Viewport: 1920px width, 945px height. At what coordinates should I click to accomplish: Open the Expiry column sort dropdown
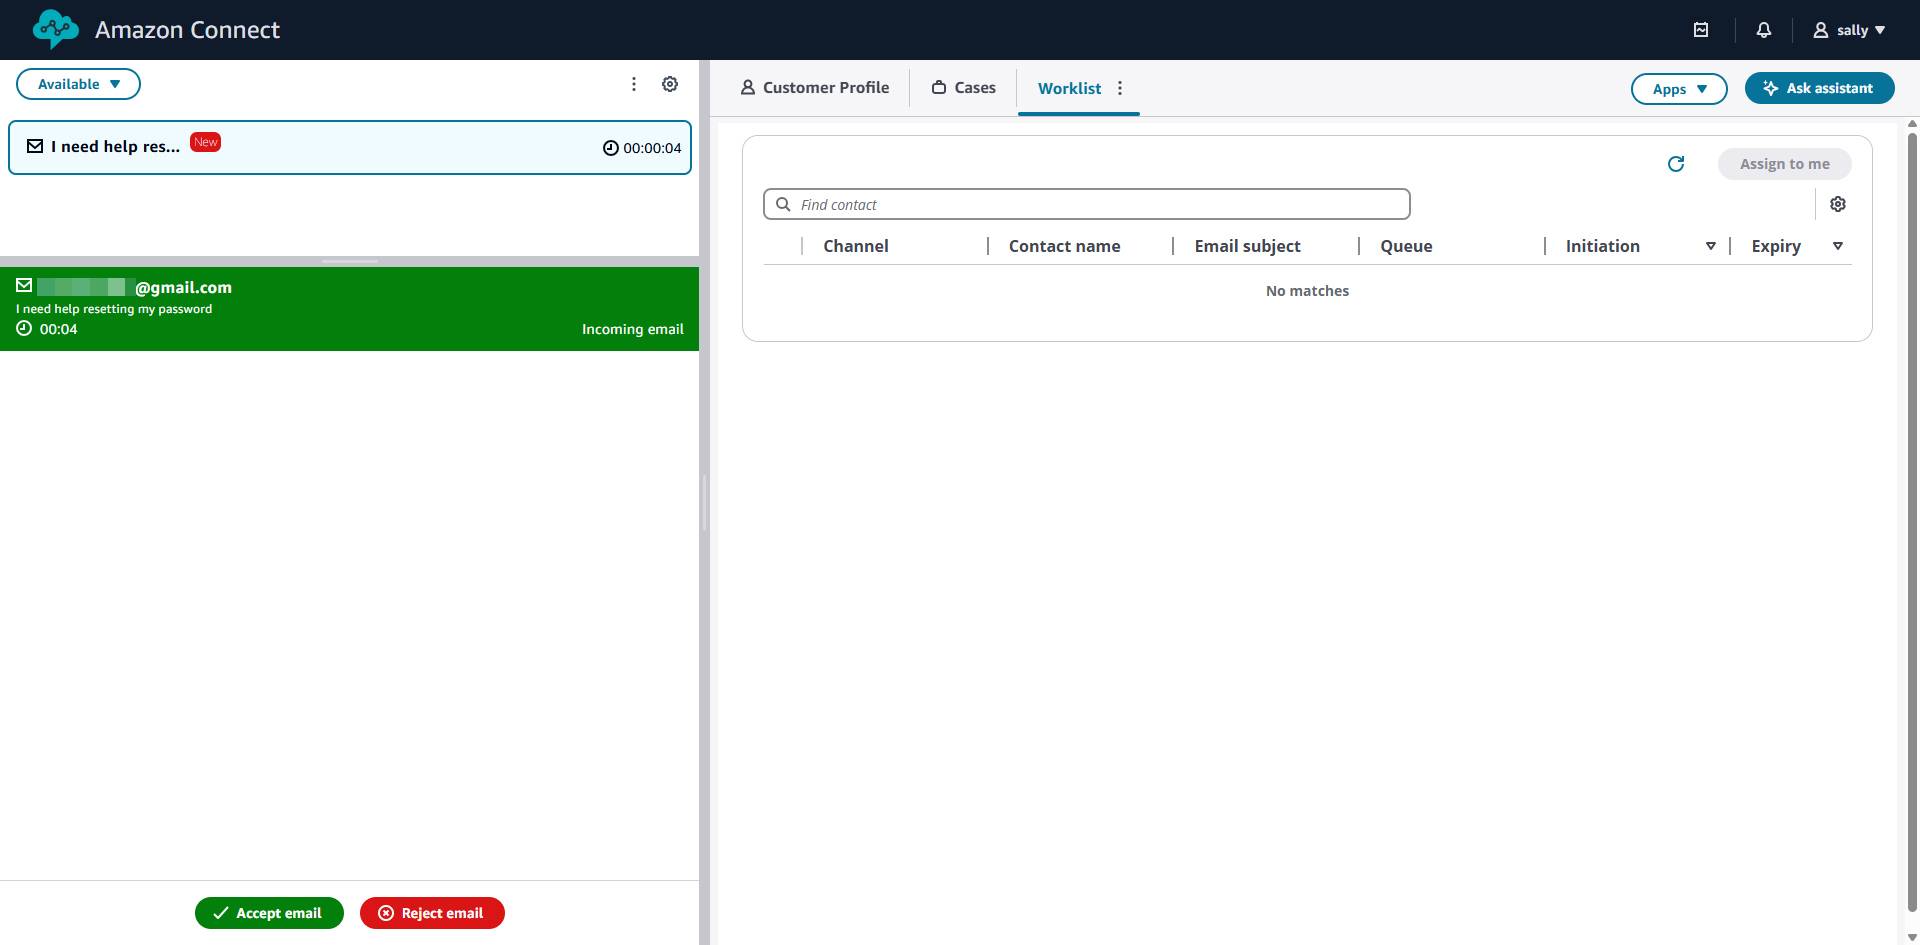[x=1840, y=245]
